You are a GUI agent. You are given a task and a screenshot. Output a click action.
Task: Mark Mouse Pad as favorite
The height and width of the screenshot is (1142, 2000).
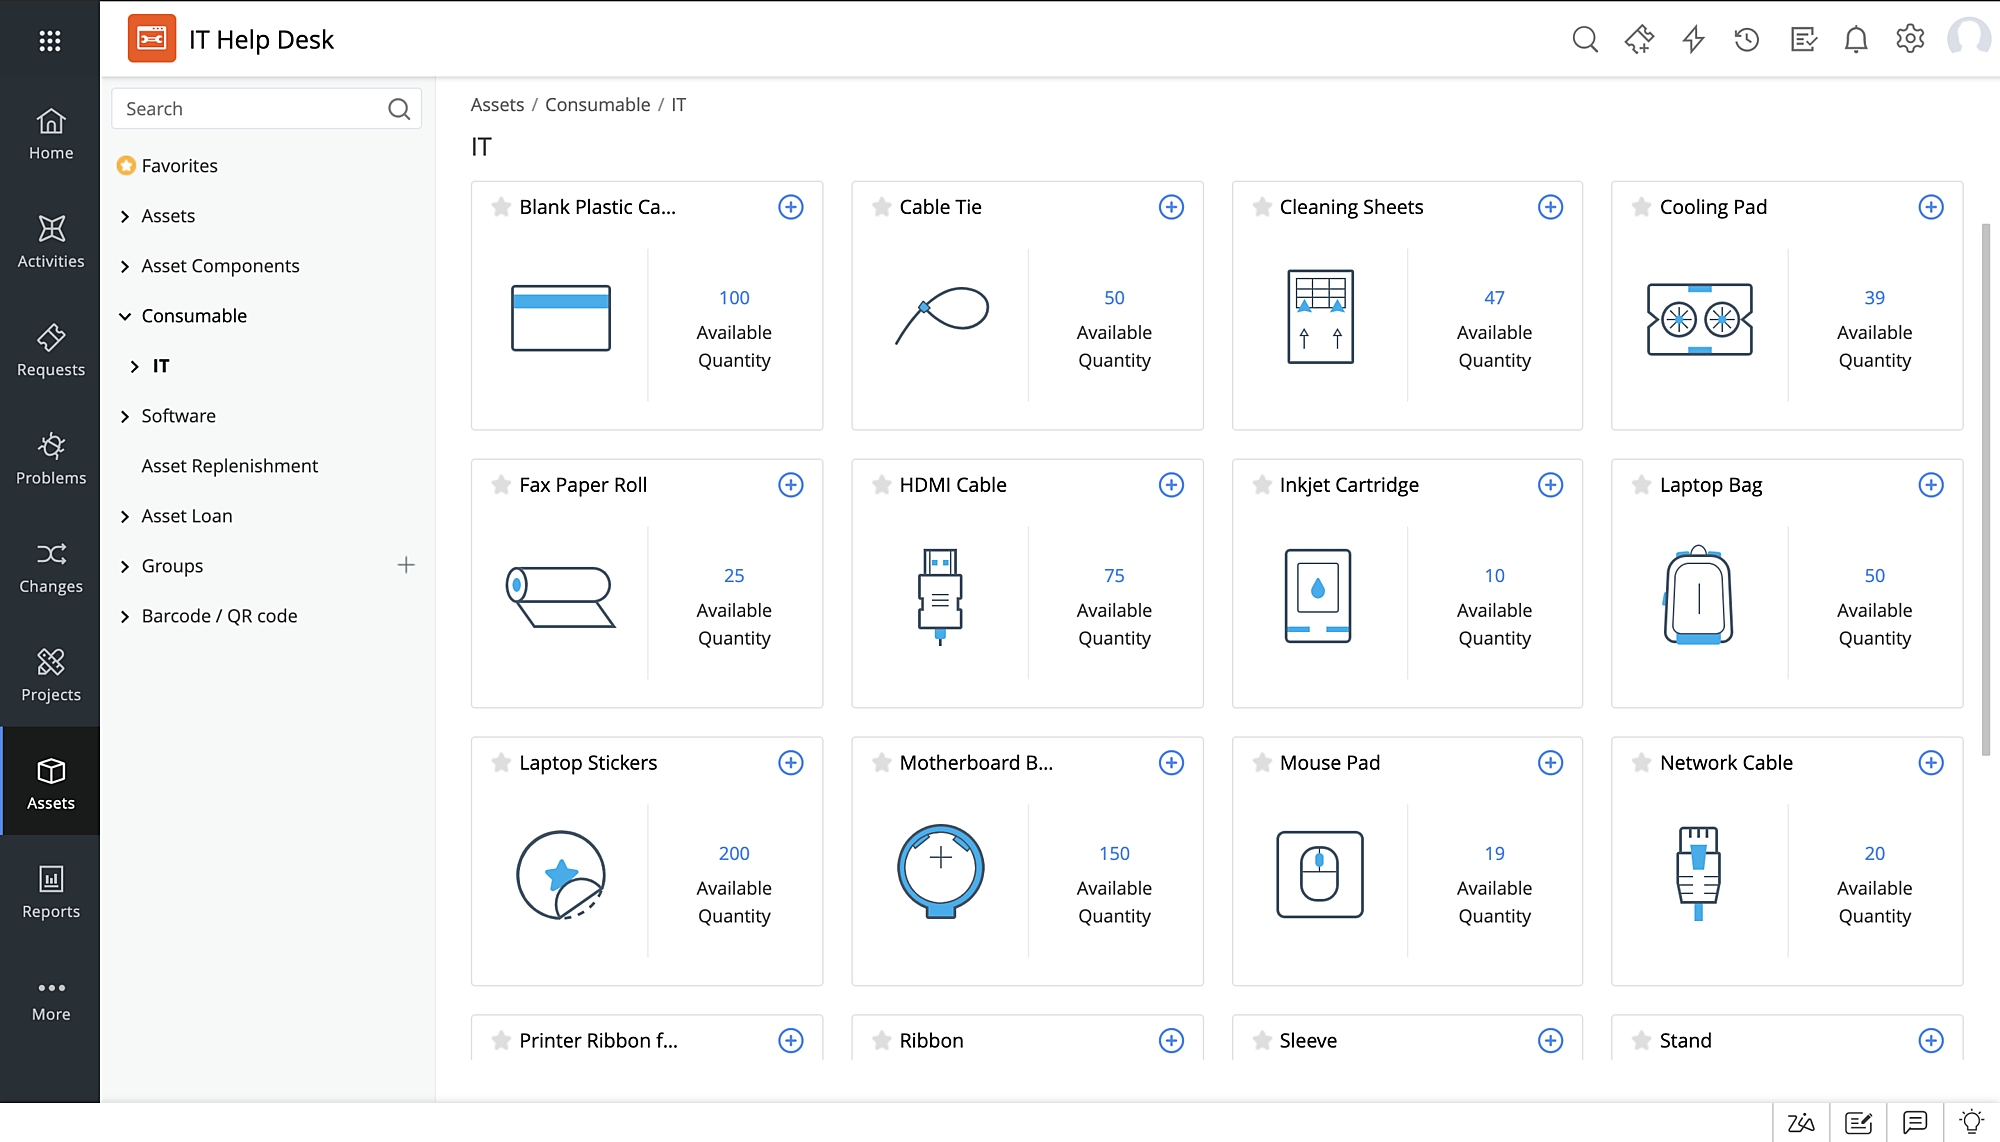[x=1261, y=762]
